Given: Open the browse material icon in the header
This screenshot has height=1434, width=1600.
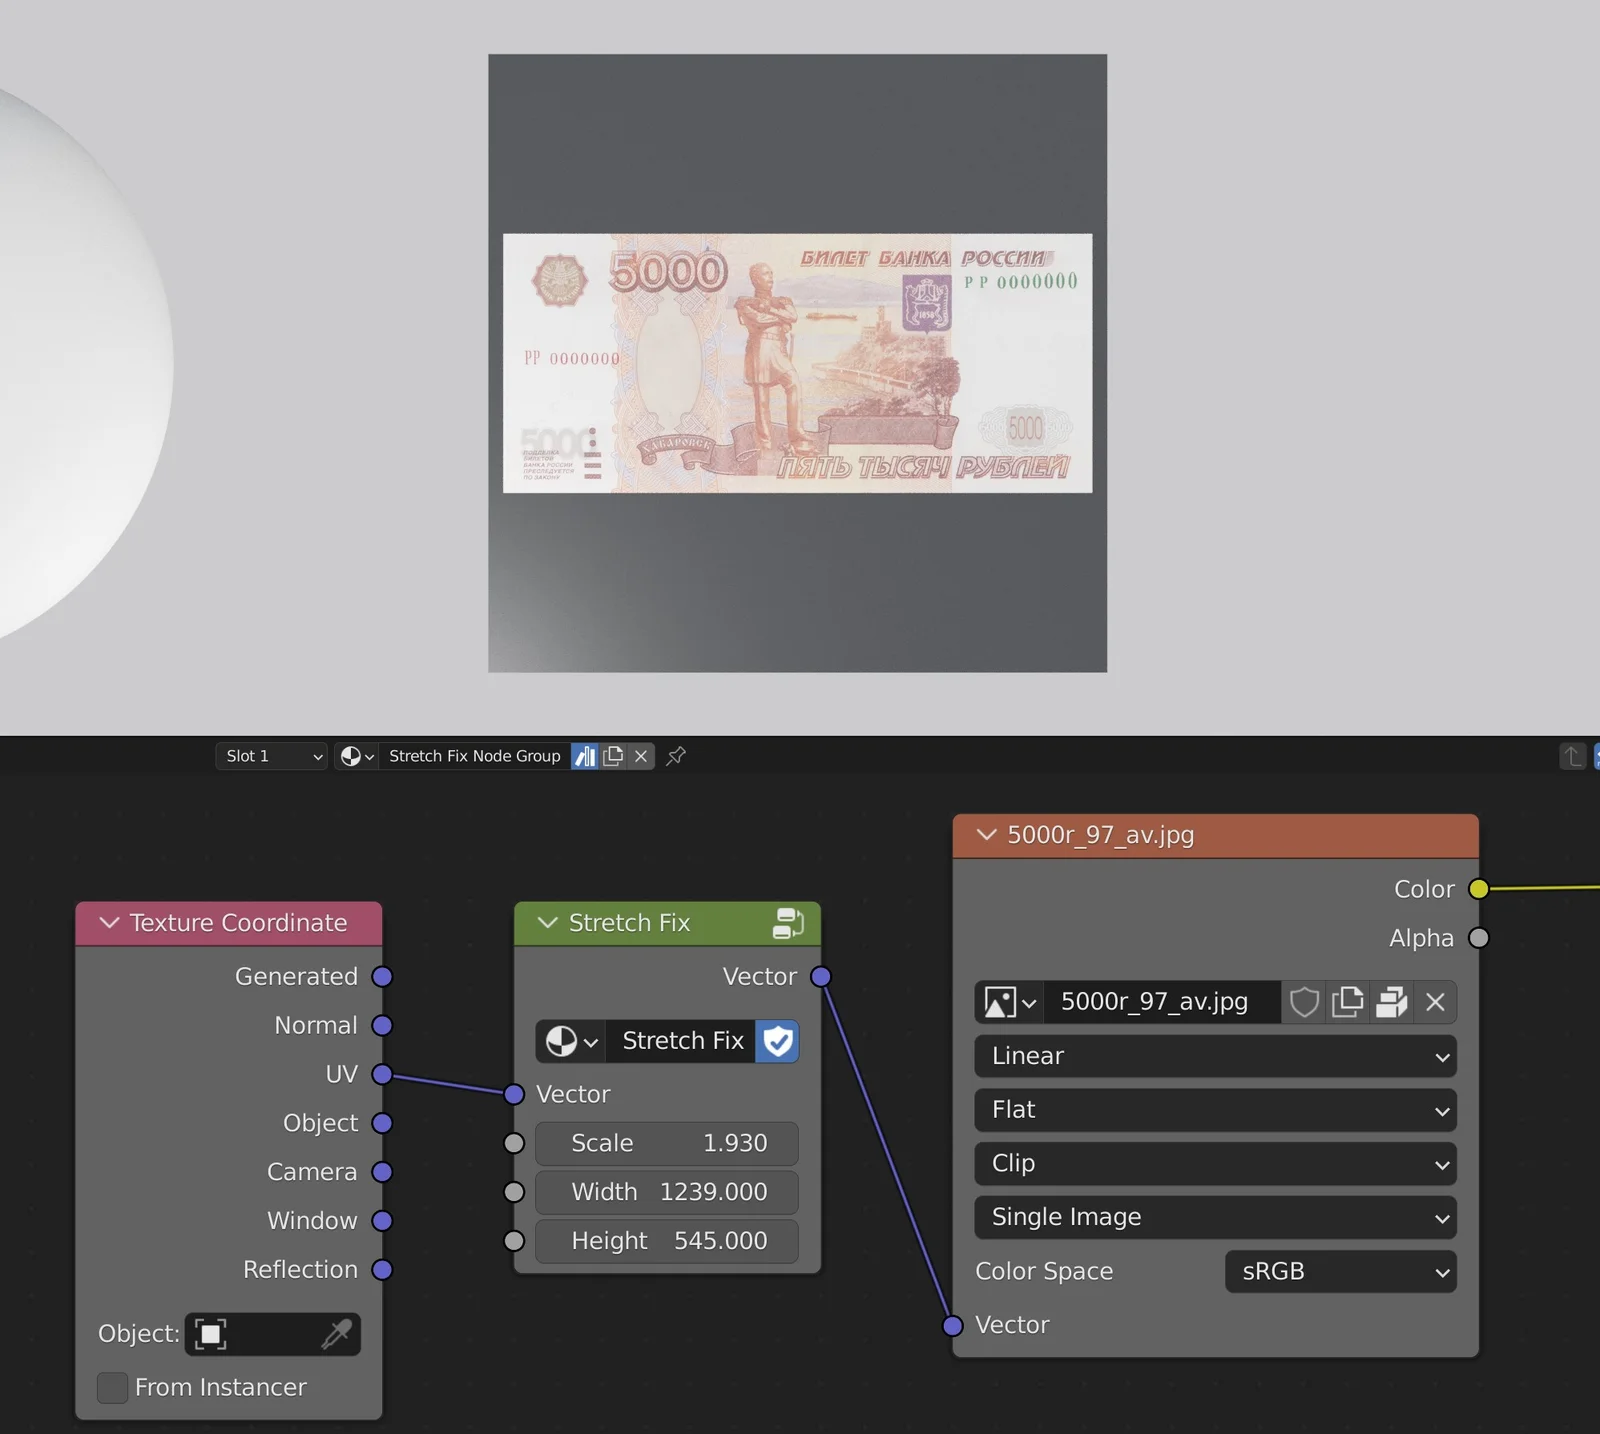Looking at the screenshot, I should pyautogui.click(x=357, y=756).
